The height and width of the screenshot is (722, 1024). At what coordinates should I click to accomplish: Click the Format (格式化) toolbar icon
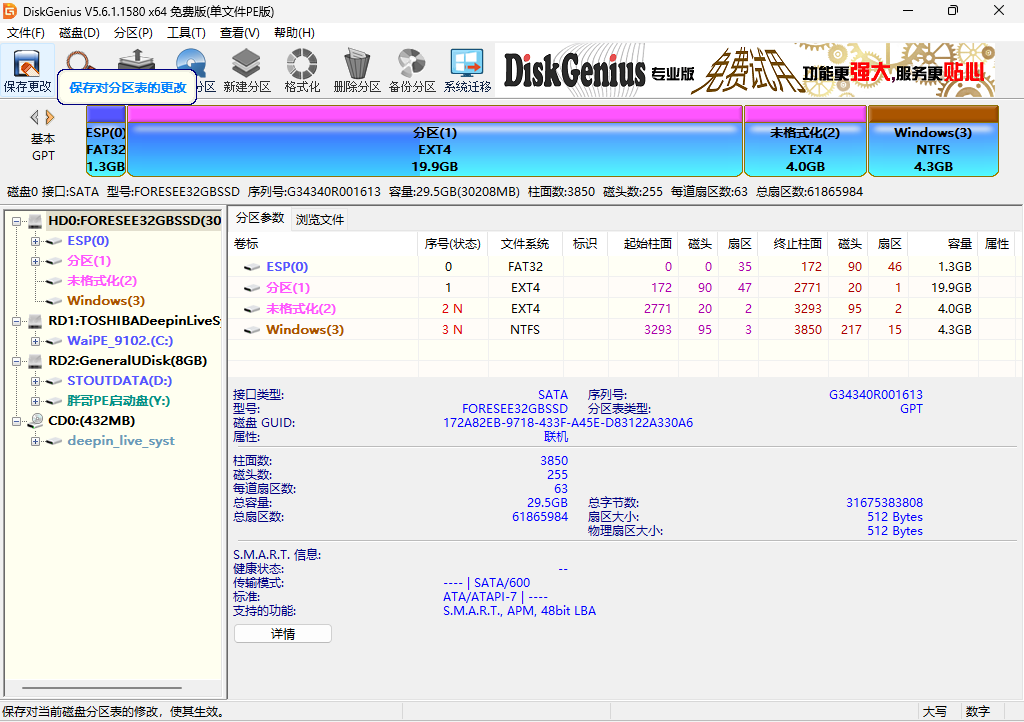coord(302,71)
